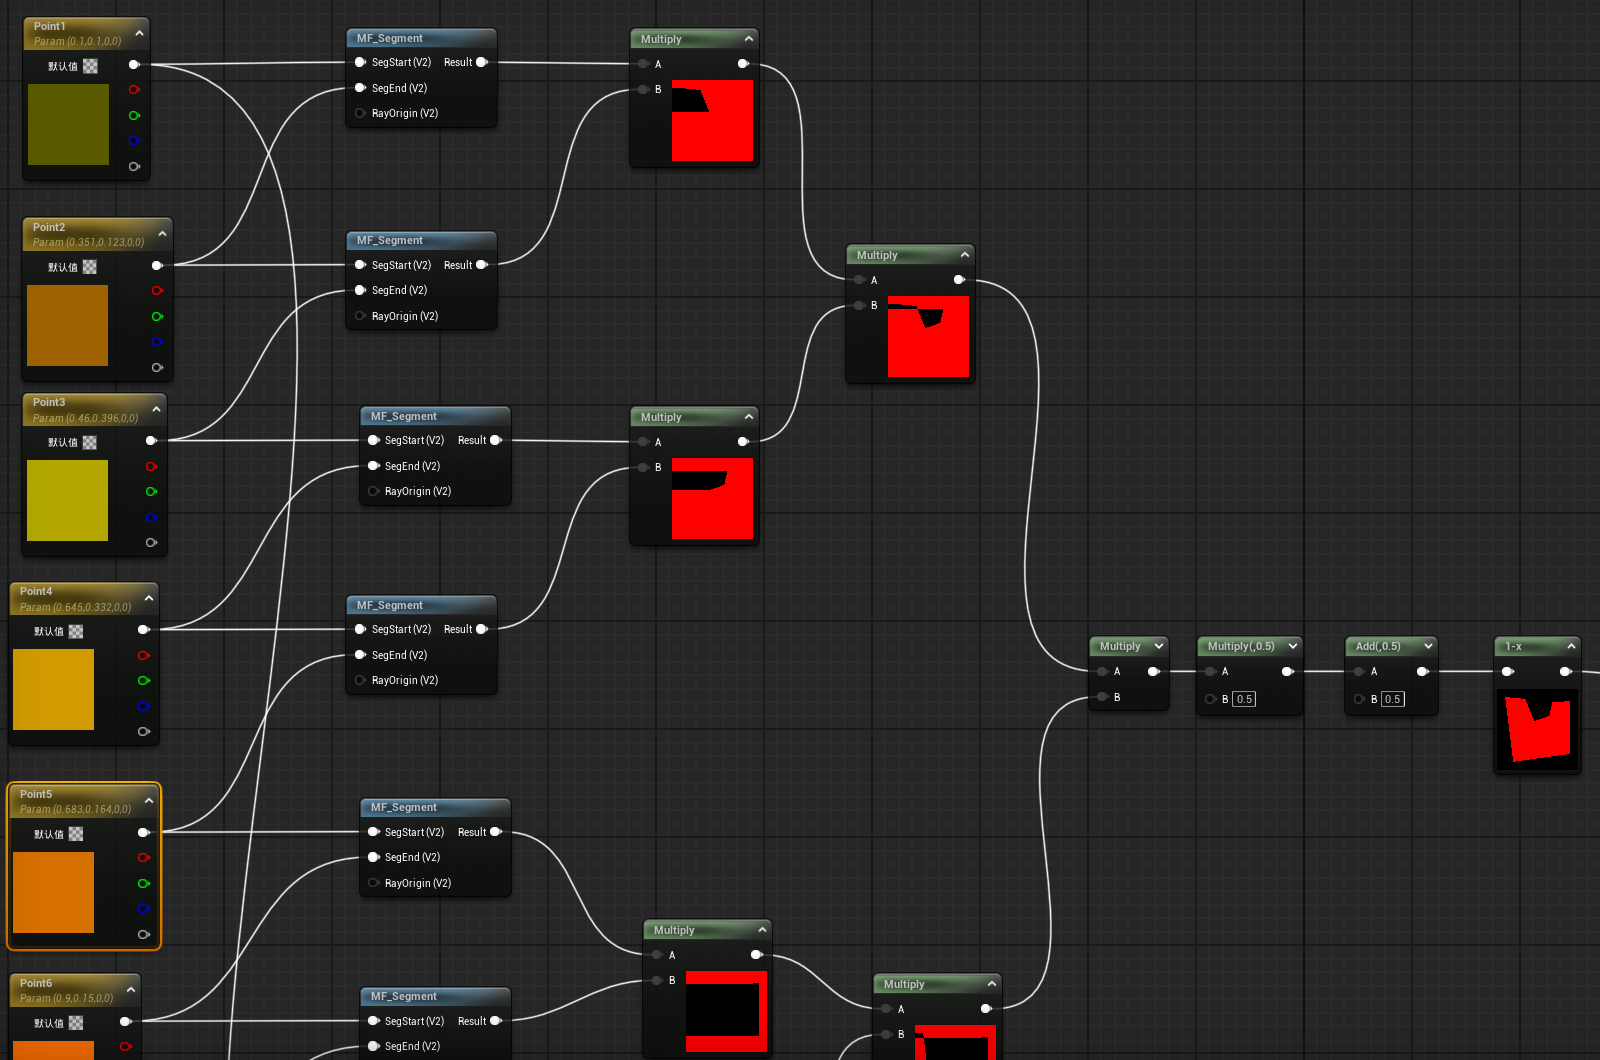Click the output pin of Multiply(,0.5) node
1600x1060 pixels.
(1287, 672)
